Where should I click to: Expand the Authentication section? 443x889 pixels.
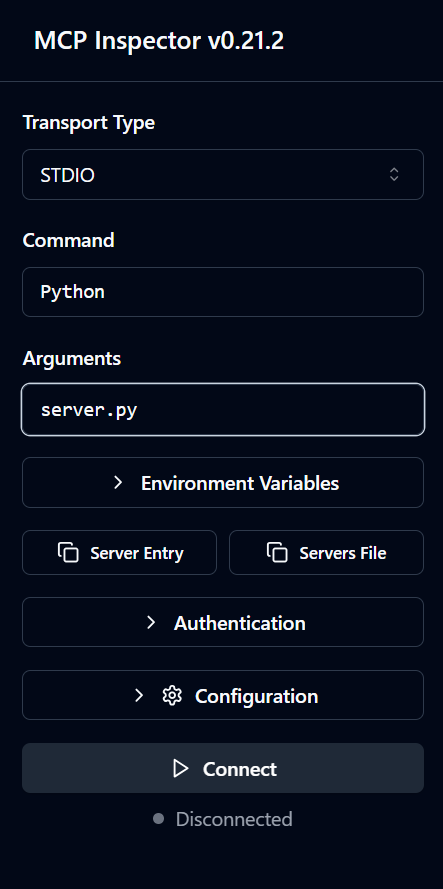click(222, 623)
